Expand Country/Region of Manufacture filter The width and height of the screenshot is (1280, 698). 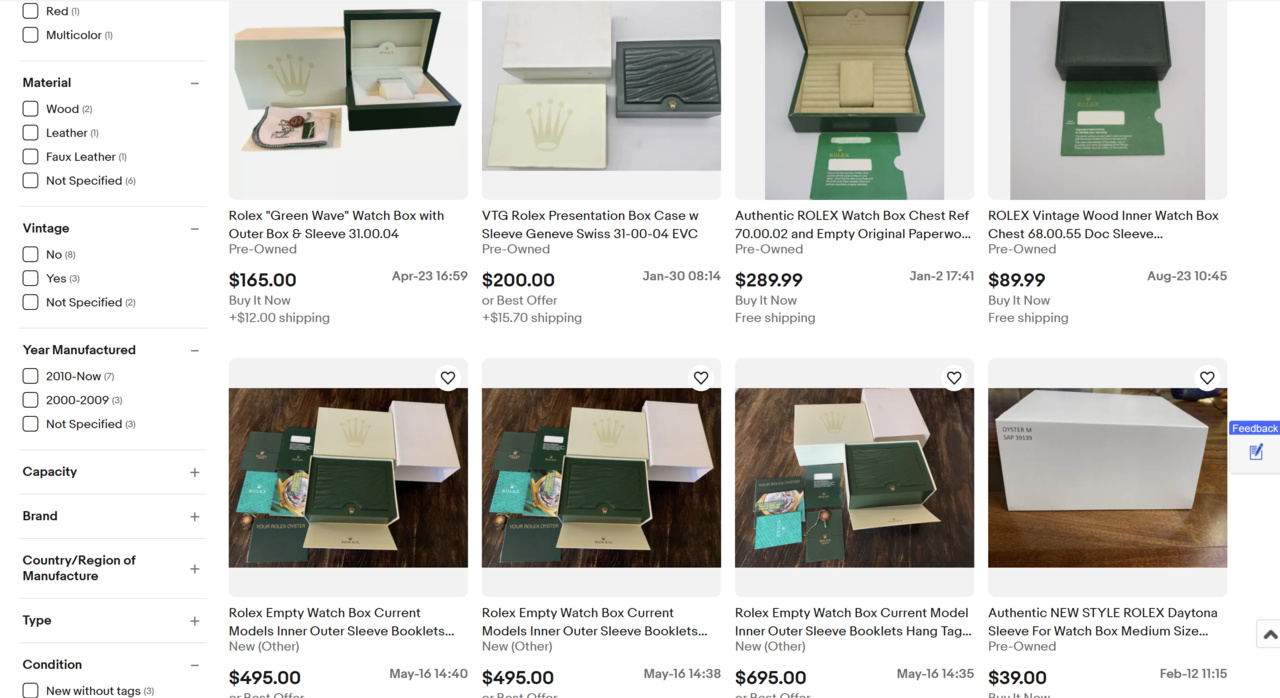click(195, 569)
